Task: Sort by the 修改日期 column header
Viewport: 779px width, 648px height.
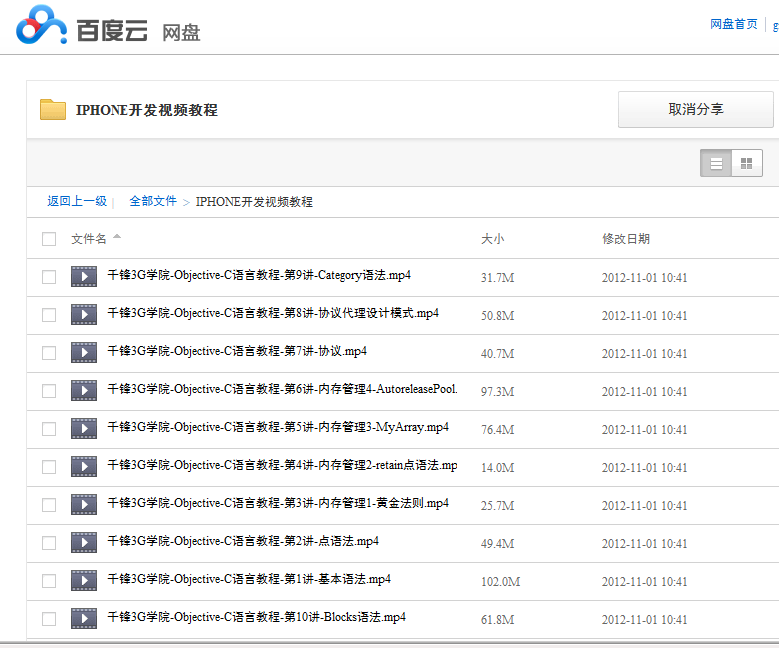Action: (x=626, y=239)
